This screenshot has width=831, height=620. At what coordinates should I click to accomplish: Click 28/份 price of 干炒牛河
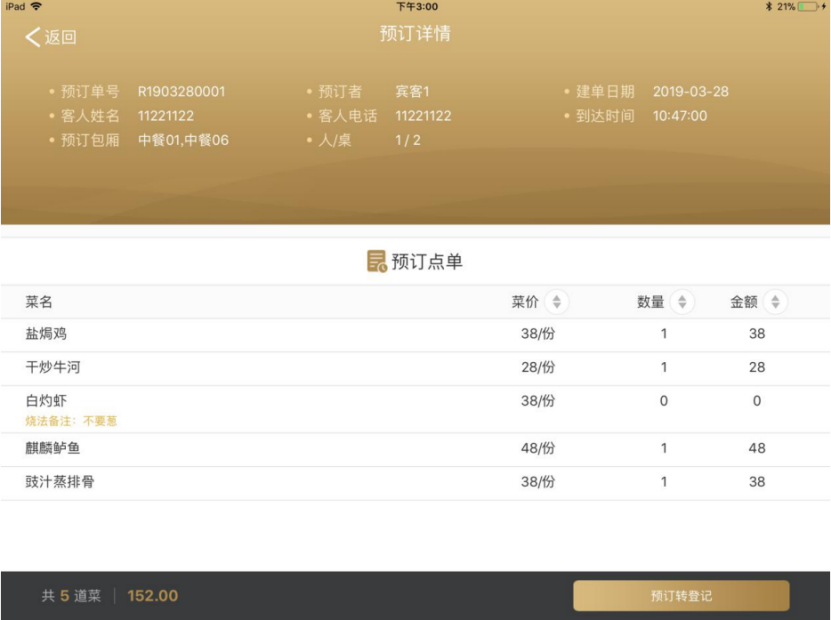[538, 367]
